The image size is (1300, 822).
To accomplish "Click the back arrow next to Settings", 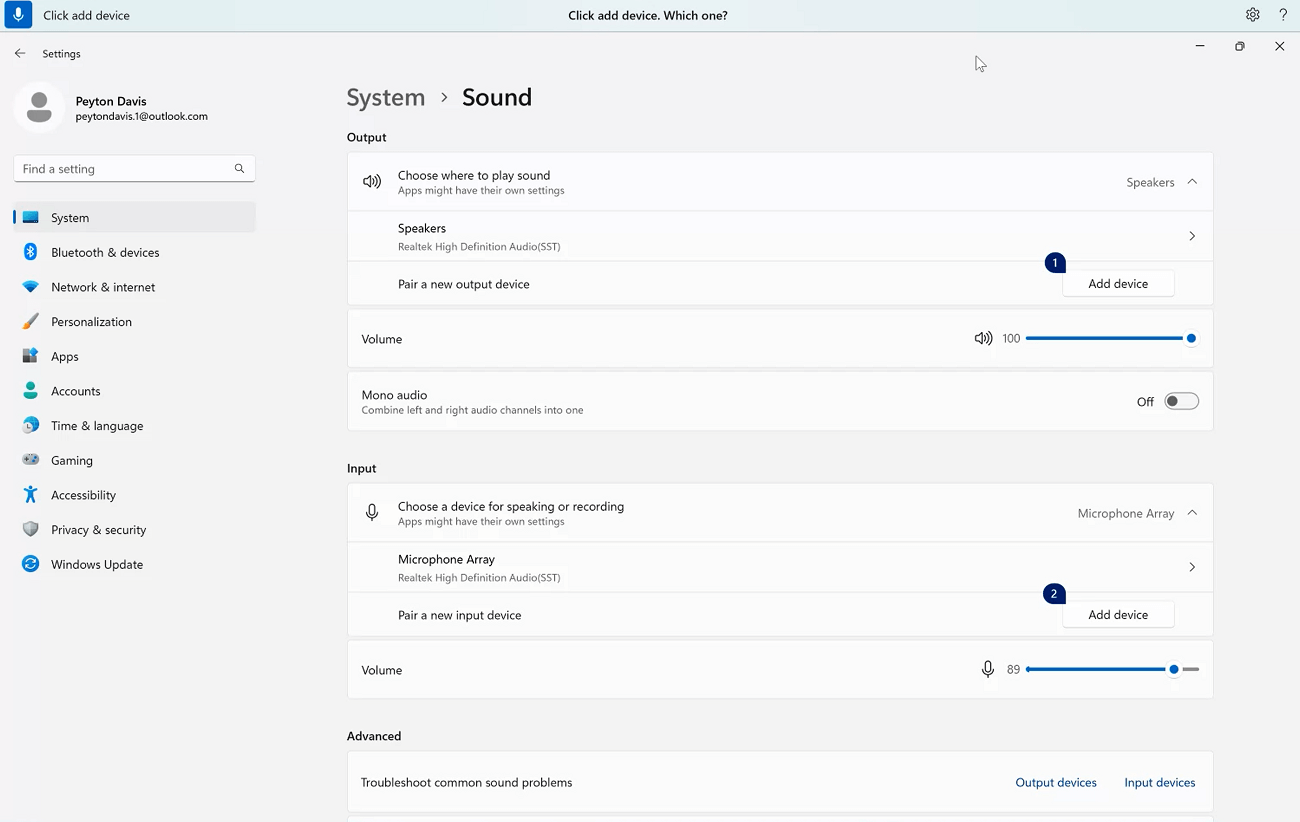I will (19, 53).
